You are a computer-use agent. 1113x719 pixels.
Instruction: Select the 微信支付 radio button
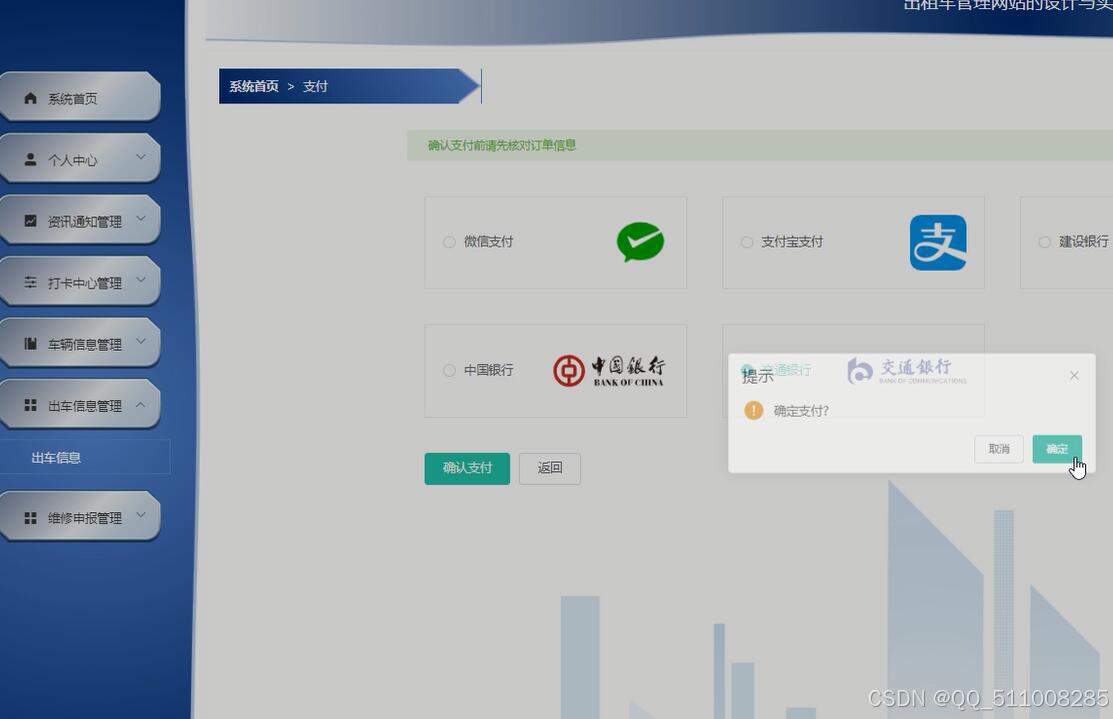coord(449,242)
